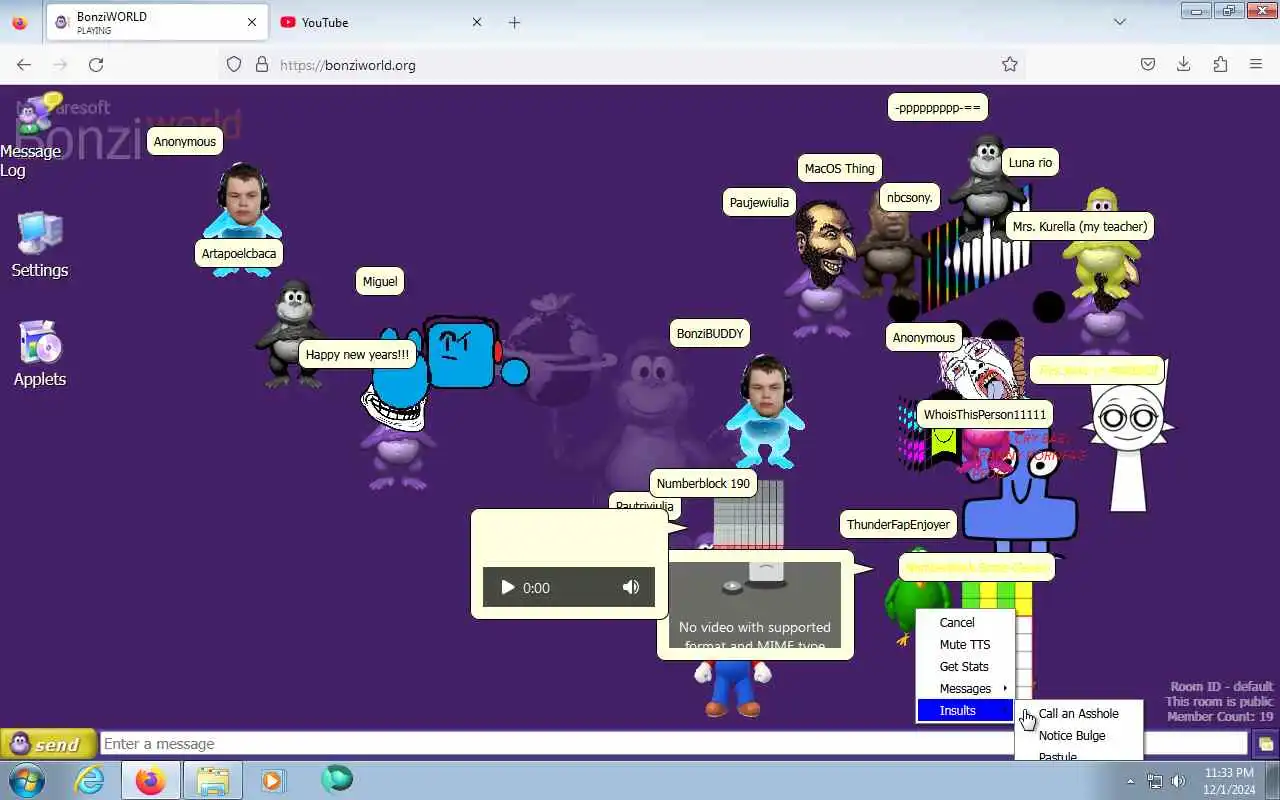
Task: Click the Happy new years!!! speech bubble
Action: [x=357, y=354]
